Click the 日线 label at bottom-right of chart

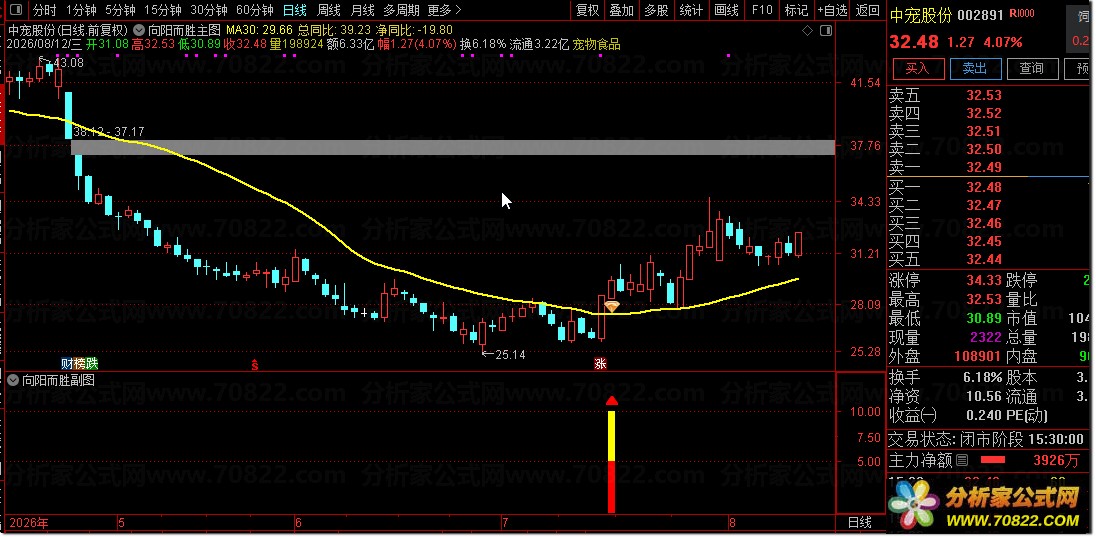[x=860, y=523]
